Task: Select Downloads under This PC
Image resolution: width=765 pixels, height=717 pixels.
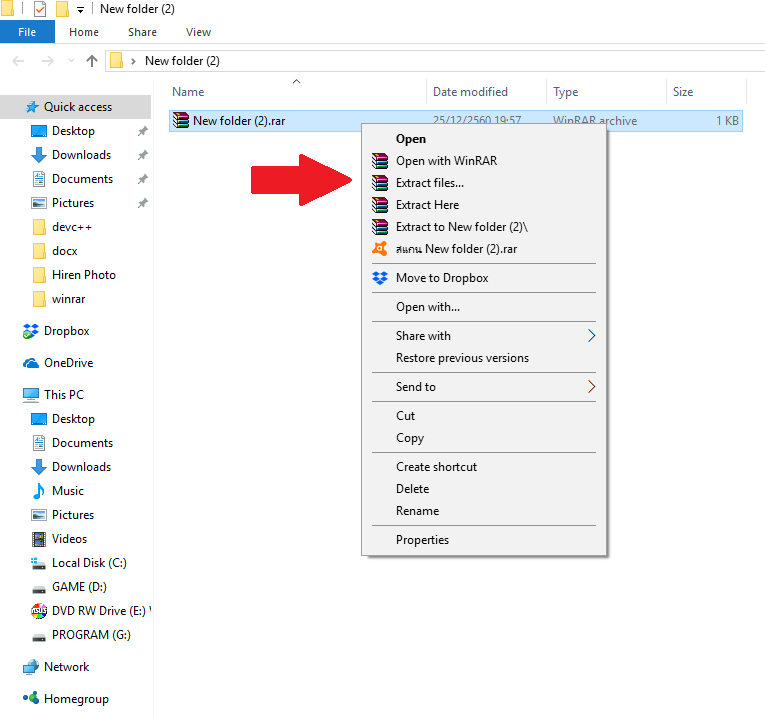Action: coord(81,467)
